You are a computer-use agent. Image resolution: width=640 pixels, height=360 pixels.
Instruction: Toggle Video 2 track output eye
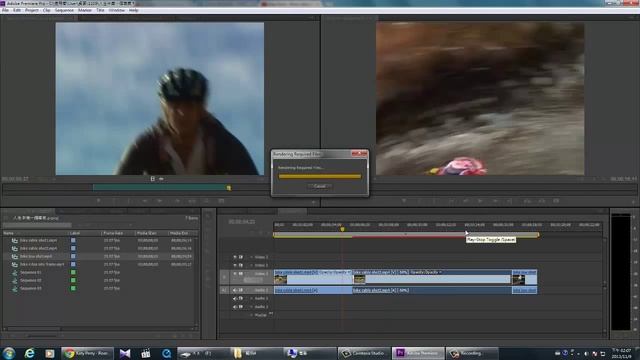[x=235, y=265]
